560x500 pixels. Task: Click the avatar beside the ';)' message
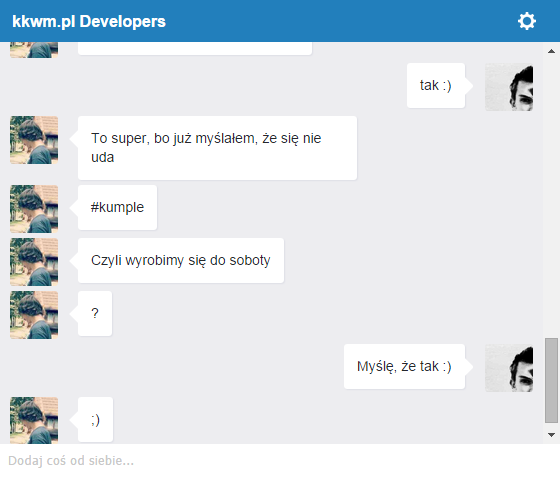point(34,420)
